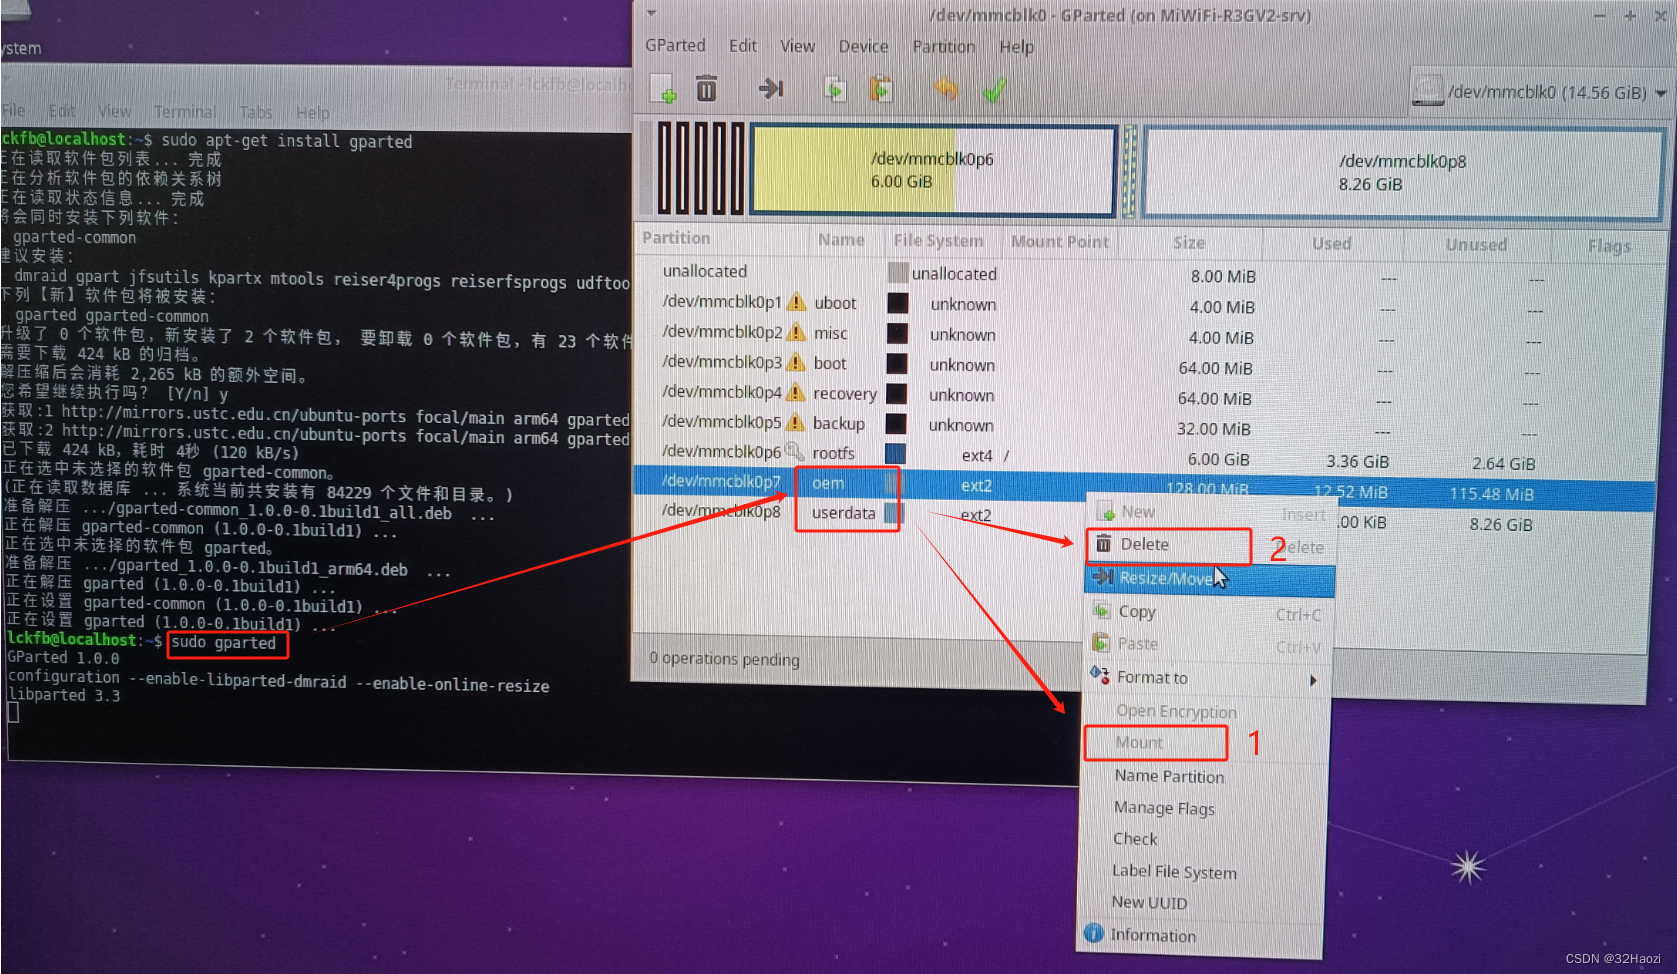Viewport: 1677px width, 974px height.
Task: Open the Partition menu in menu bar
Action: pyautogui.click(x=943, y=47)
